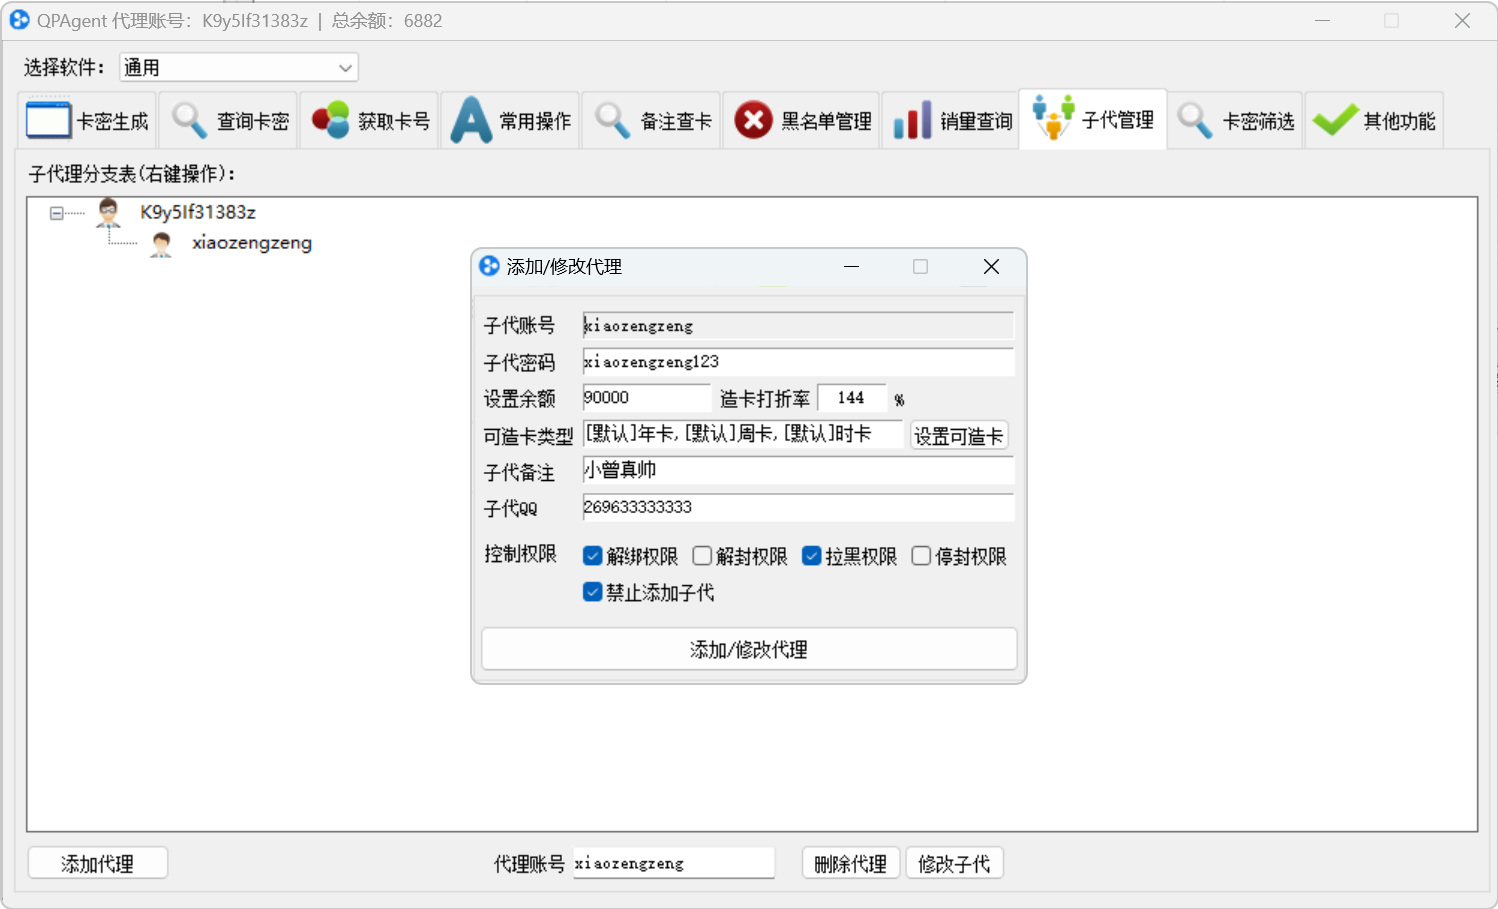Open the 查询卡密 card query tool
The height and width of the screenshot is (909, 1498).
tap(228, 119)
